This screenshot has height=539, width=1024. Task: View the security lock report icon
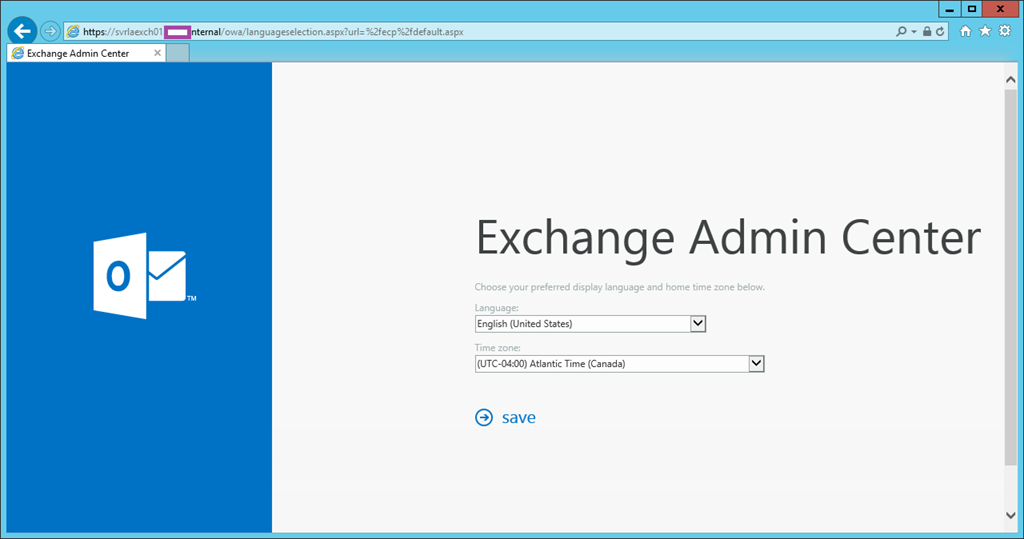pyautogui.click(x=927, y=31)
